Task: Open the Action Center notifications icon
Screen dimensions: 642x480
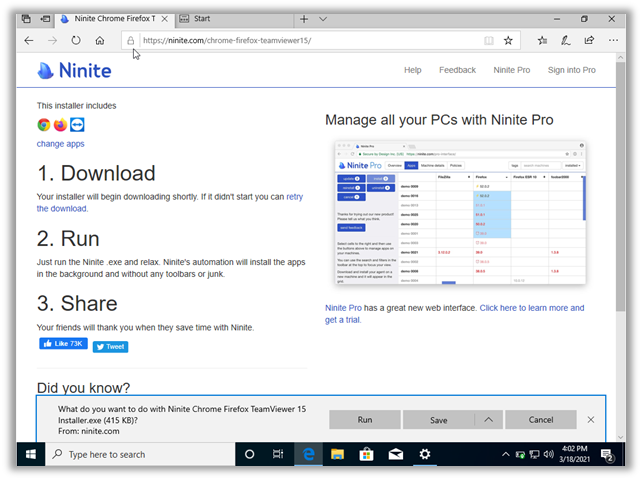Action: pos(607,455)
